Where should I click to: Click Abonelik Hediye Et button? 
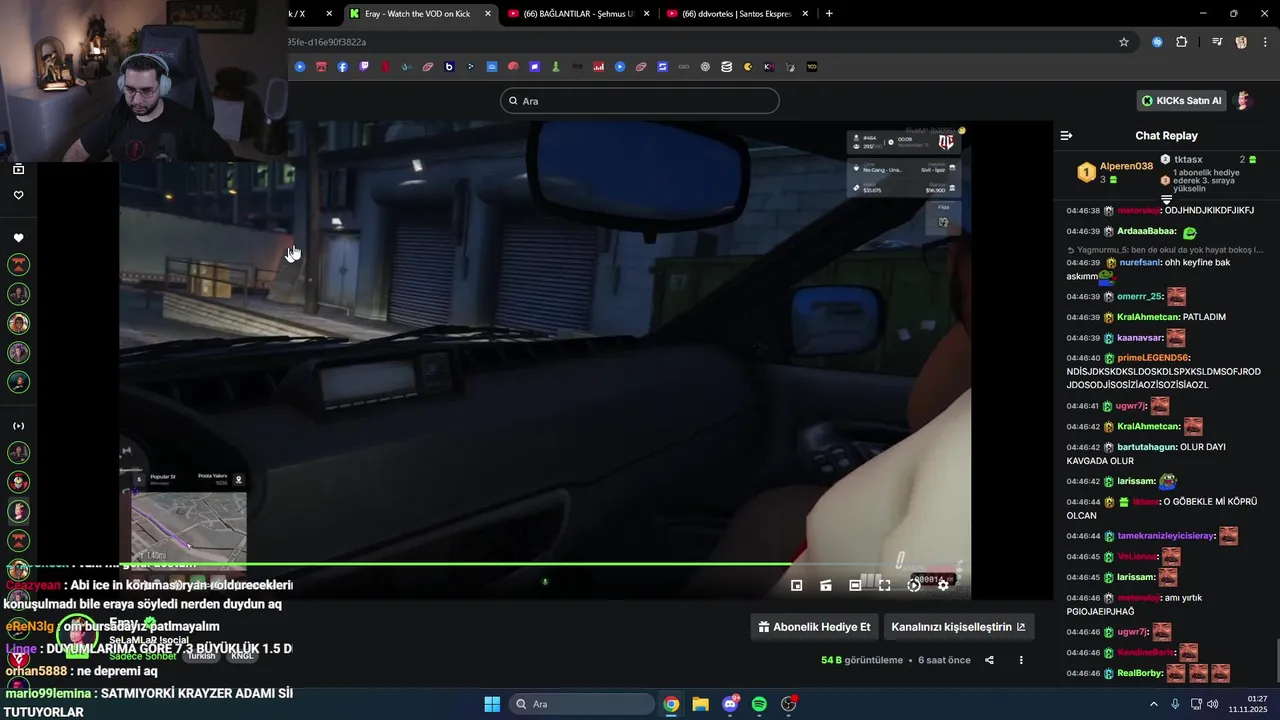click(814, 627)
